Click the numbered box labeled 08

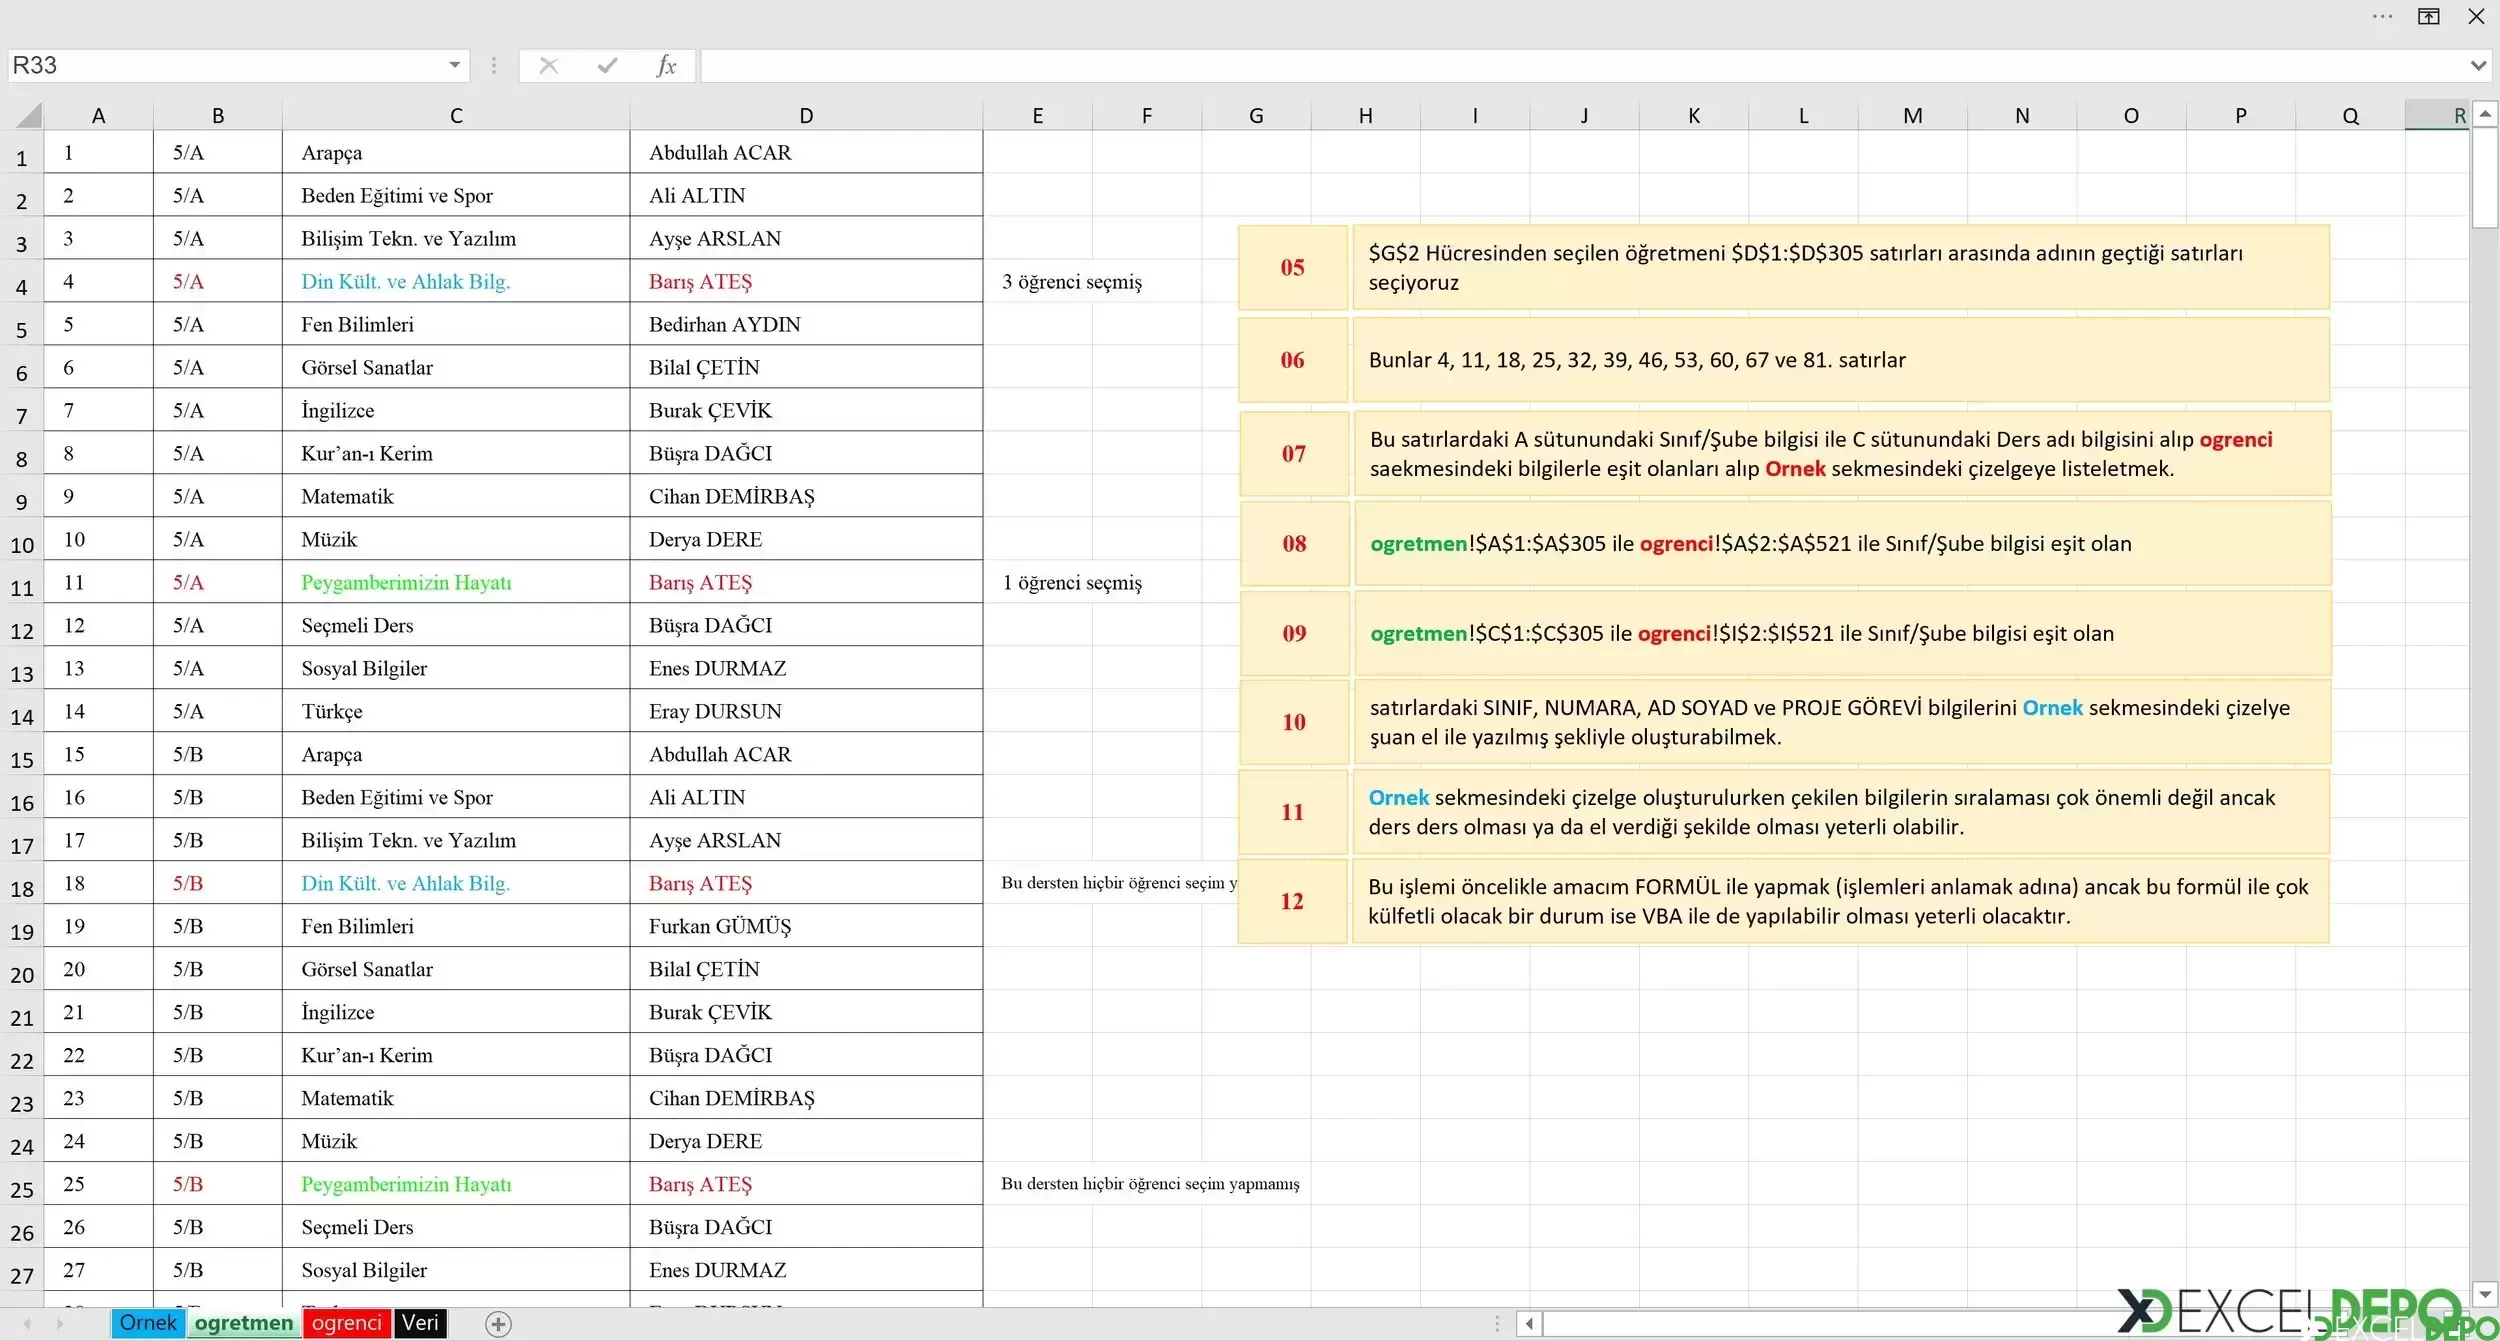[x=1294, y=543]
